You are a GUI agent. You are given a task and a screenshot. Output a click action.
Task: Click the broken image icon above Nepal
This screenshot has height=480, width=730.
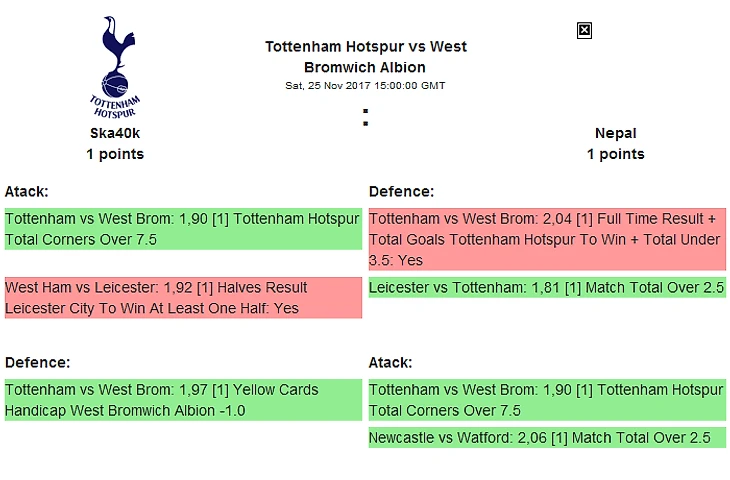click(585, 30)
